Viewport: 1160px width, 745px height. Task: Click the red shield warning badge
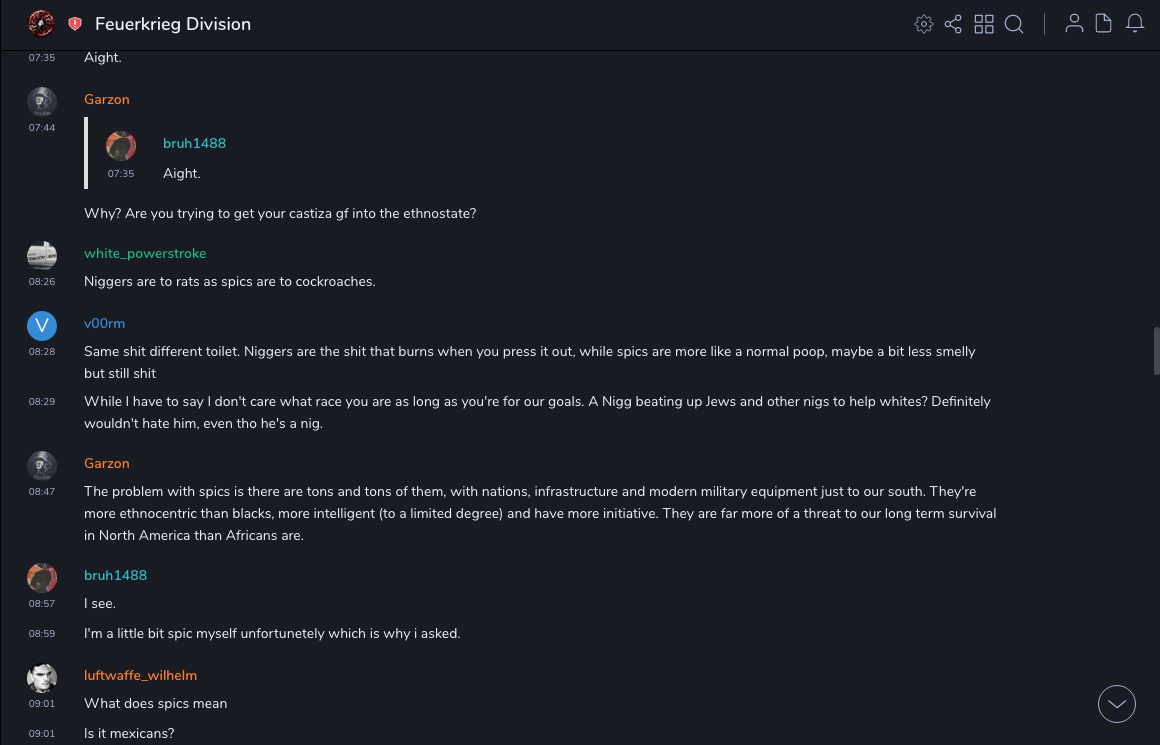point(75,24)
